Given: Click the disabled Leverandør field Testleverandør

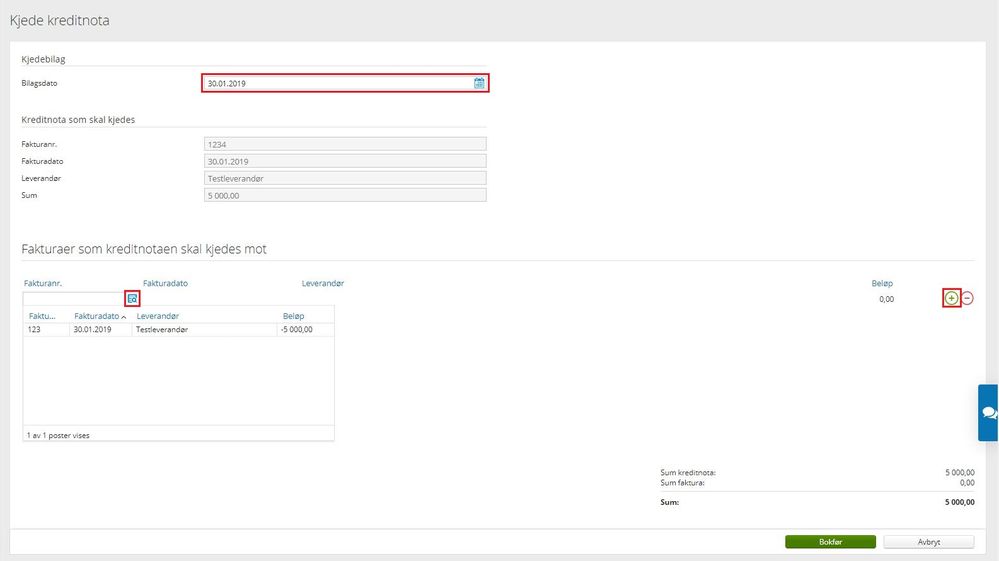Looking at the screenshot, I should [x=345, y=178].
